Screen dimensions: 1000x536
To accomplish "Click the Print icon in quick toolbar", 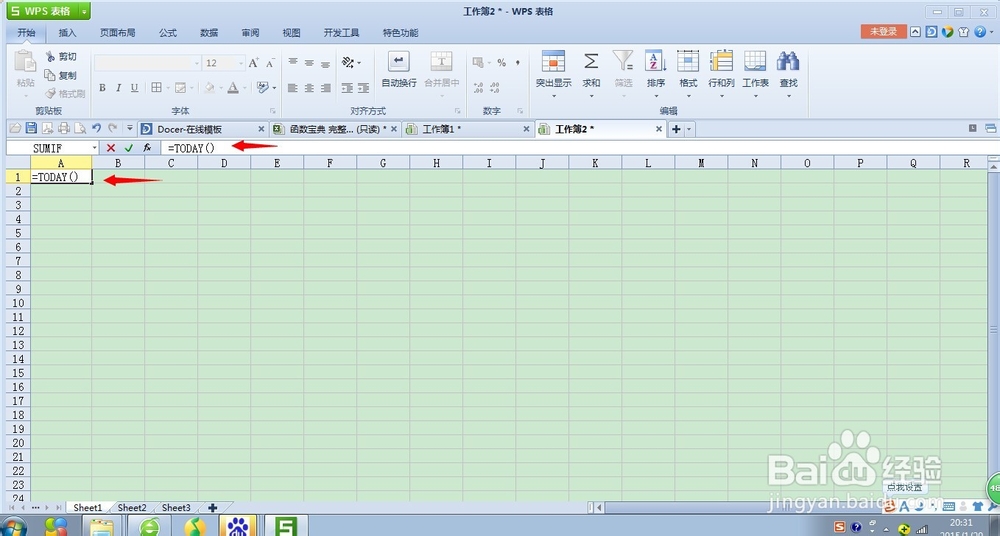I will click(x=64, y=128).
